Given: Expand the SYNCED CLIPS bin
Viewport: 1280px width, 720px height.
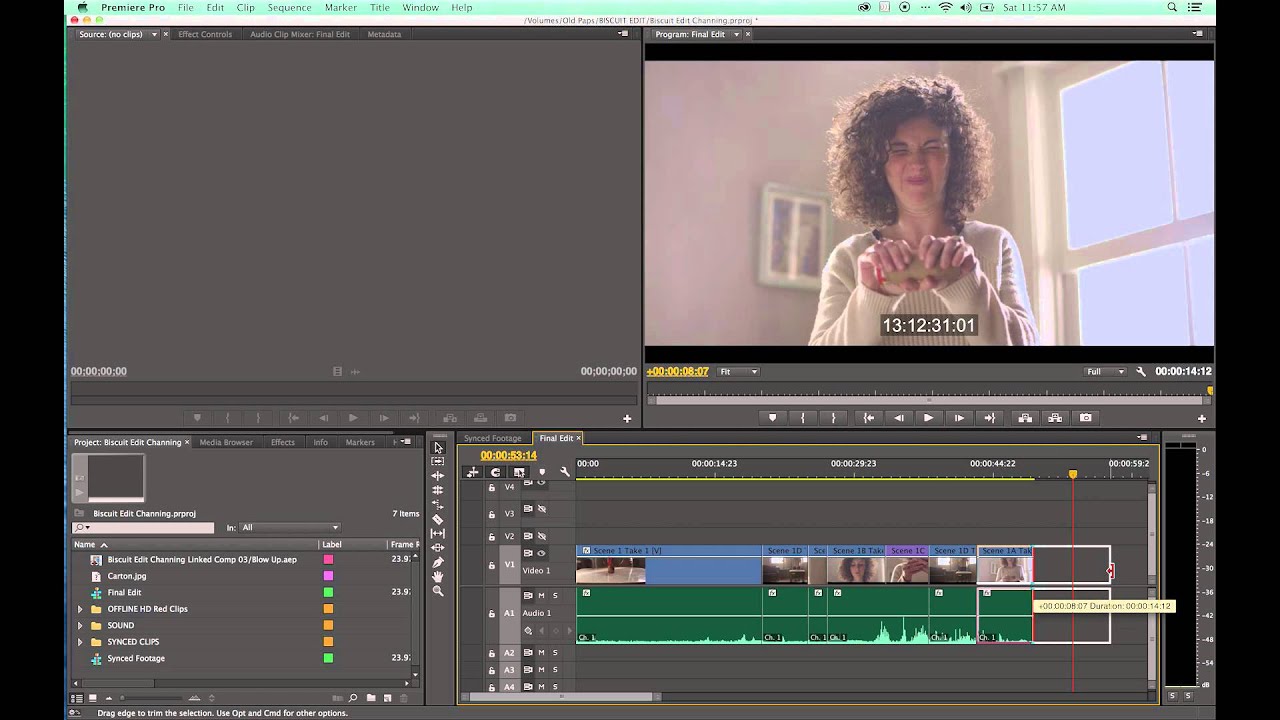Looking at the screenshot, I should (x=80, y=642).
